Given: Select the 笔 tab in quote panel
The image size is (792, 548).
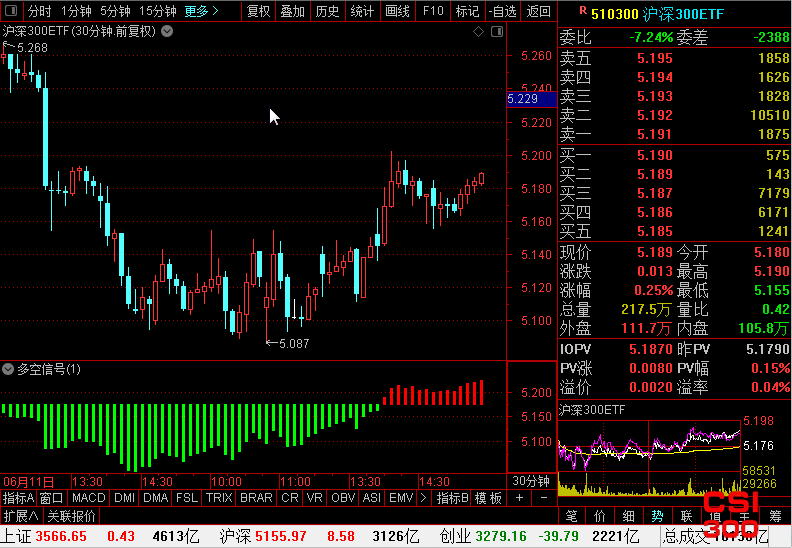Looking at the screenshot, I should [x=571, y=516].
